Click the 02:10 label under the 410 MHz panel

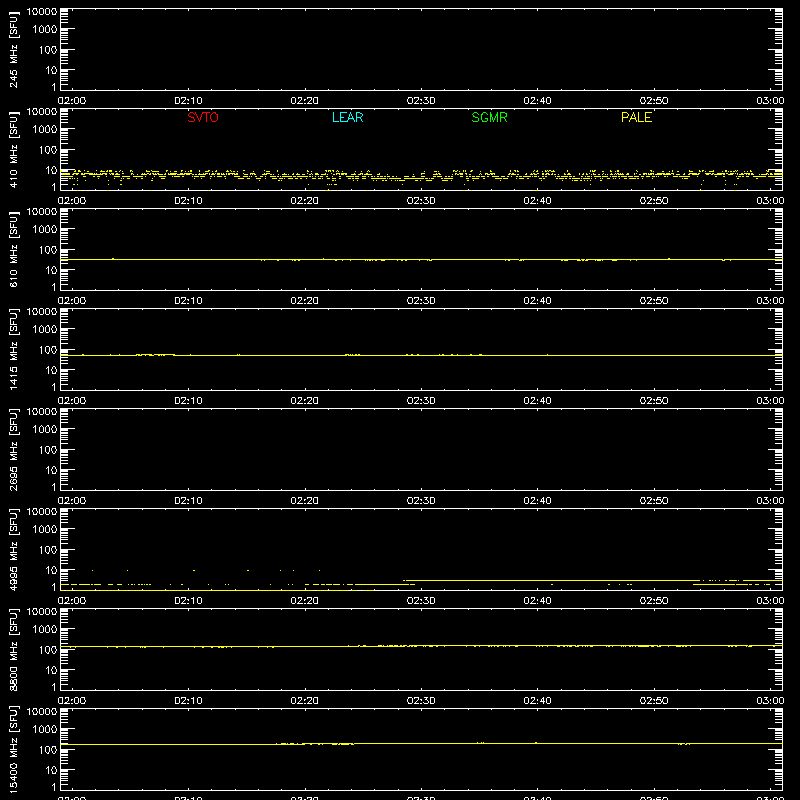point(188,201)
